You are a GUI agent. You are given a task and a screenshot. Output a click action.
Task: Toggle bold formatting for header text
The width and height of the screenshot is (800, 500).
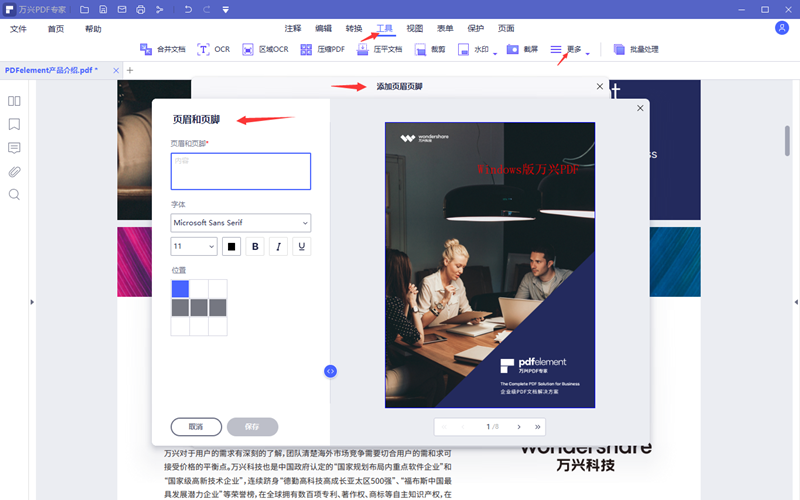click(x=255, y=246)
